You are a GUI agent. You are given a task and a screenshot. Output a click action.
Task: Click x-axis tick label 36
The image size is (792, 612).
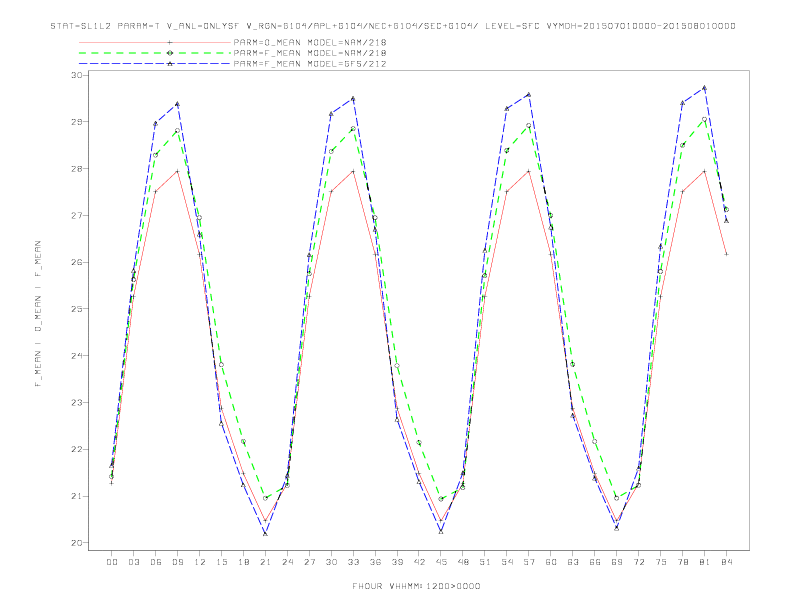(x=375, y=562)
